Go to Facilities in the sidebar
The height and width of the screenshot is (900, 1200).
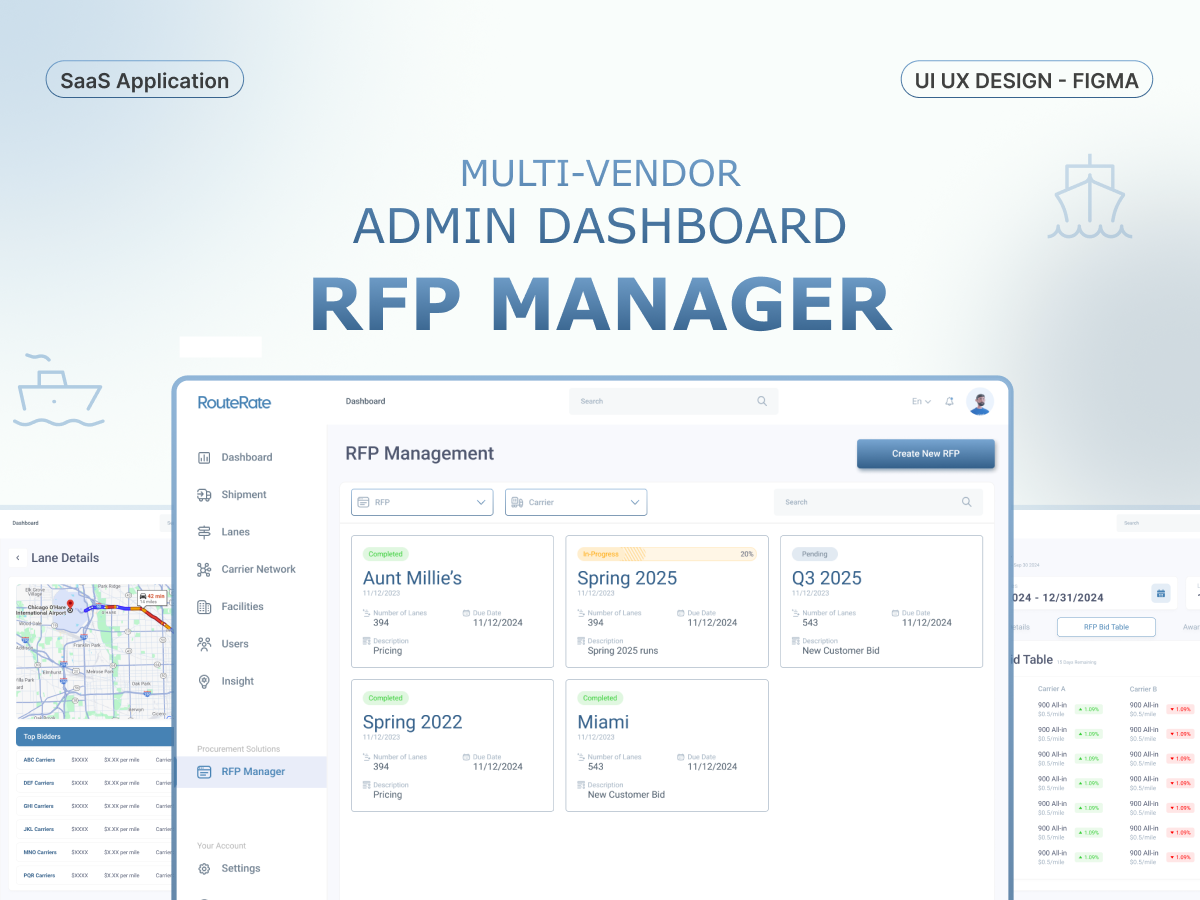pos(242,607)
